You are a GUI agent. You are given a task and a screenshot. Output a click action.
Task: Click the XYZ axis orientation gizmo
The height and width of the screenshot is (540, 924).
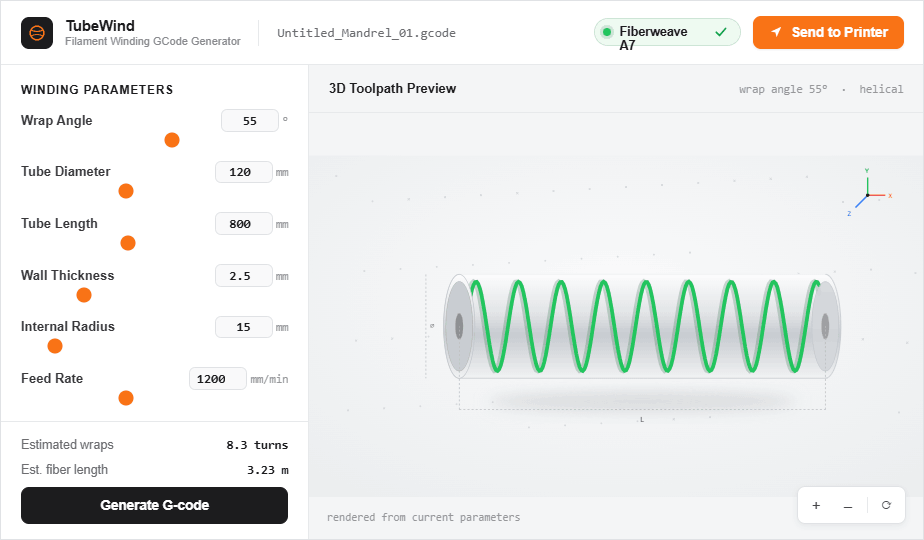pyautogui.click(x=870, y=193)
